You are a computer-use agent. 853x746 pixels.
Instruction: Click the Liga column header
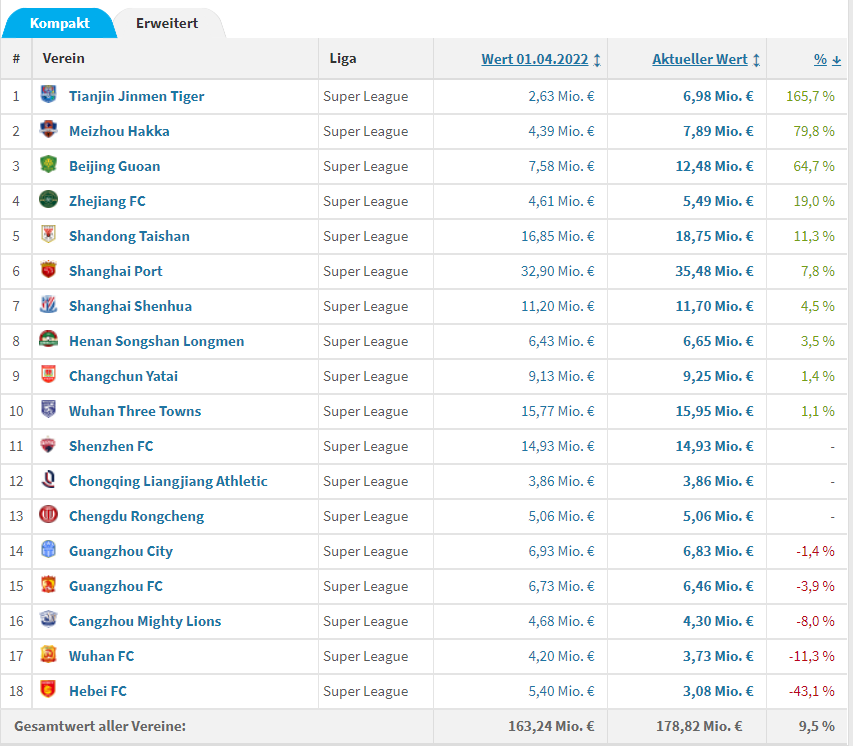(x=343, y=58)
